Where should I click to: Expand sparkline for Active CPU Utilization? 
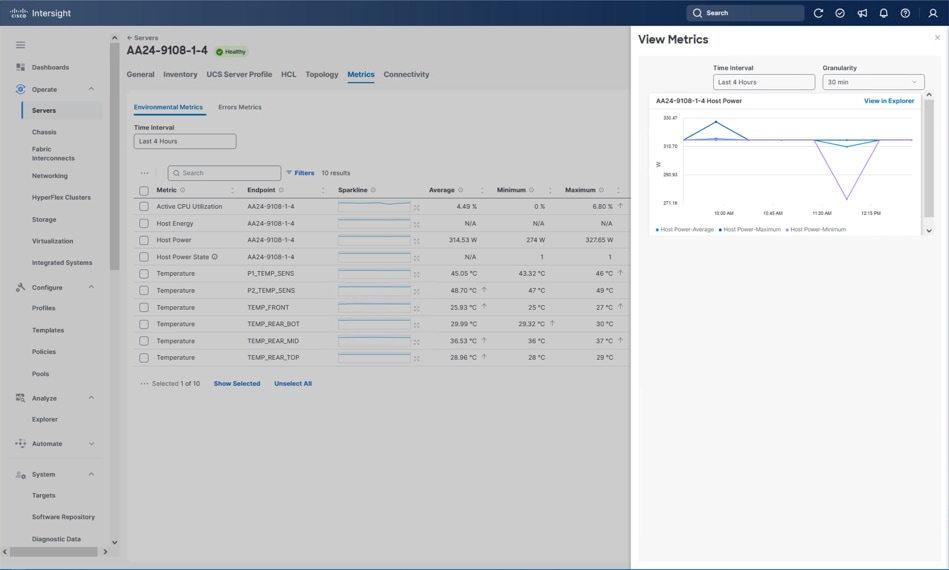click(417, 207)
